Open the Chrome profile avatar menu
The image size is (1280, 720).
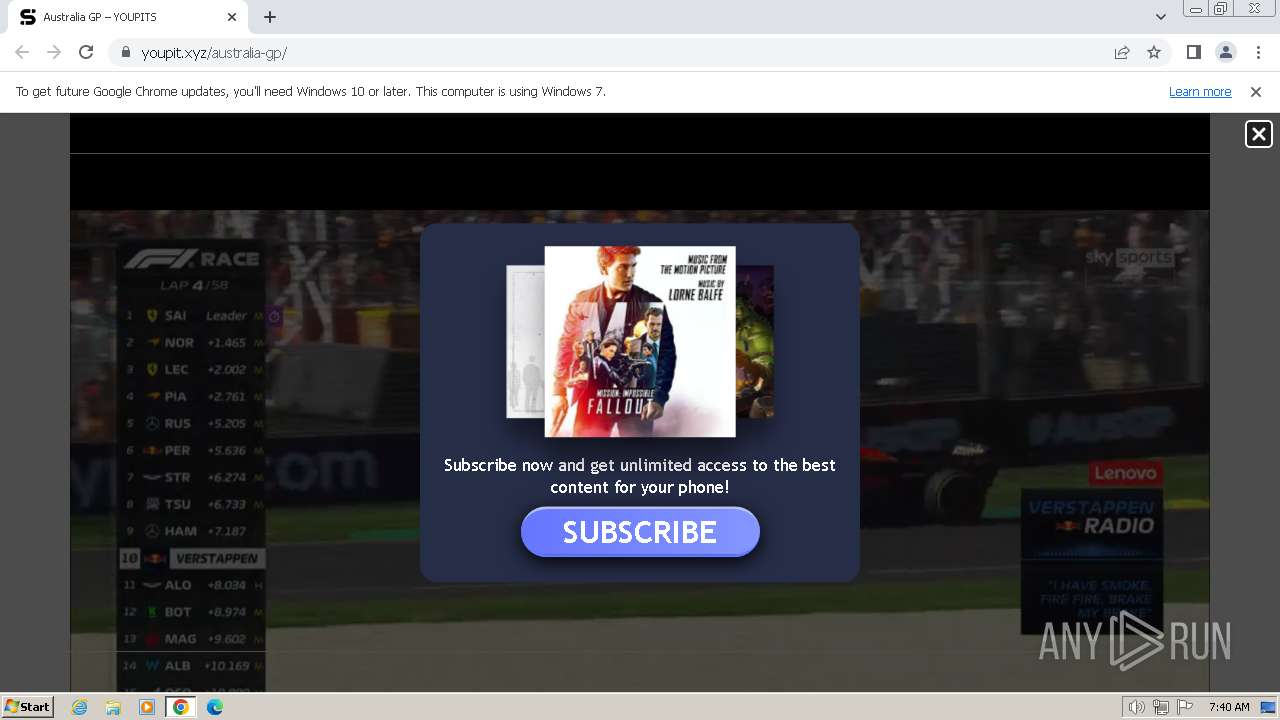click(x=1225, y=53)
